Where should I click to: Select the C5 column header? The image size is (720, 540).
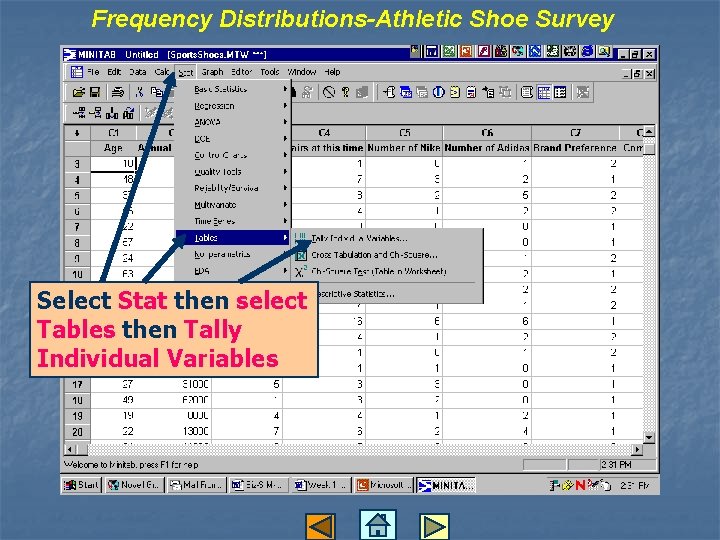pos(404,133)
